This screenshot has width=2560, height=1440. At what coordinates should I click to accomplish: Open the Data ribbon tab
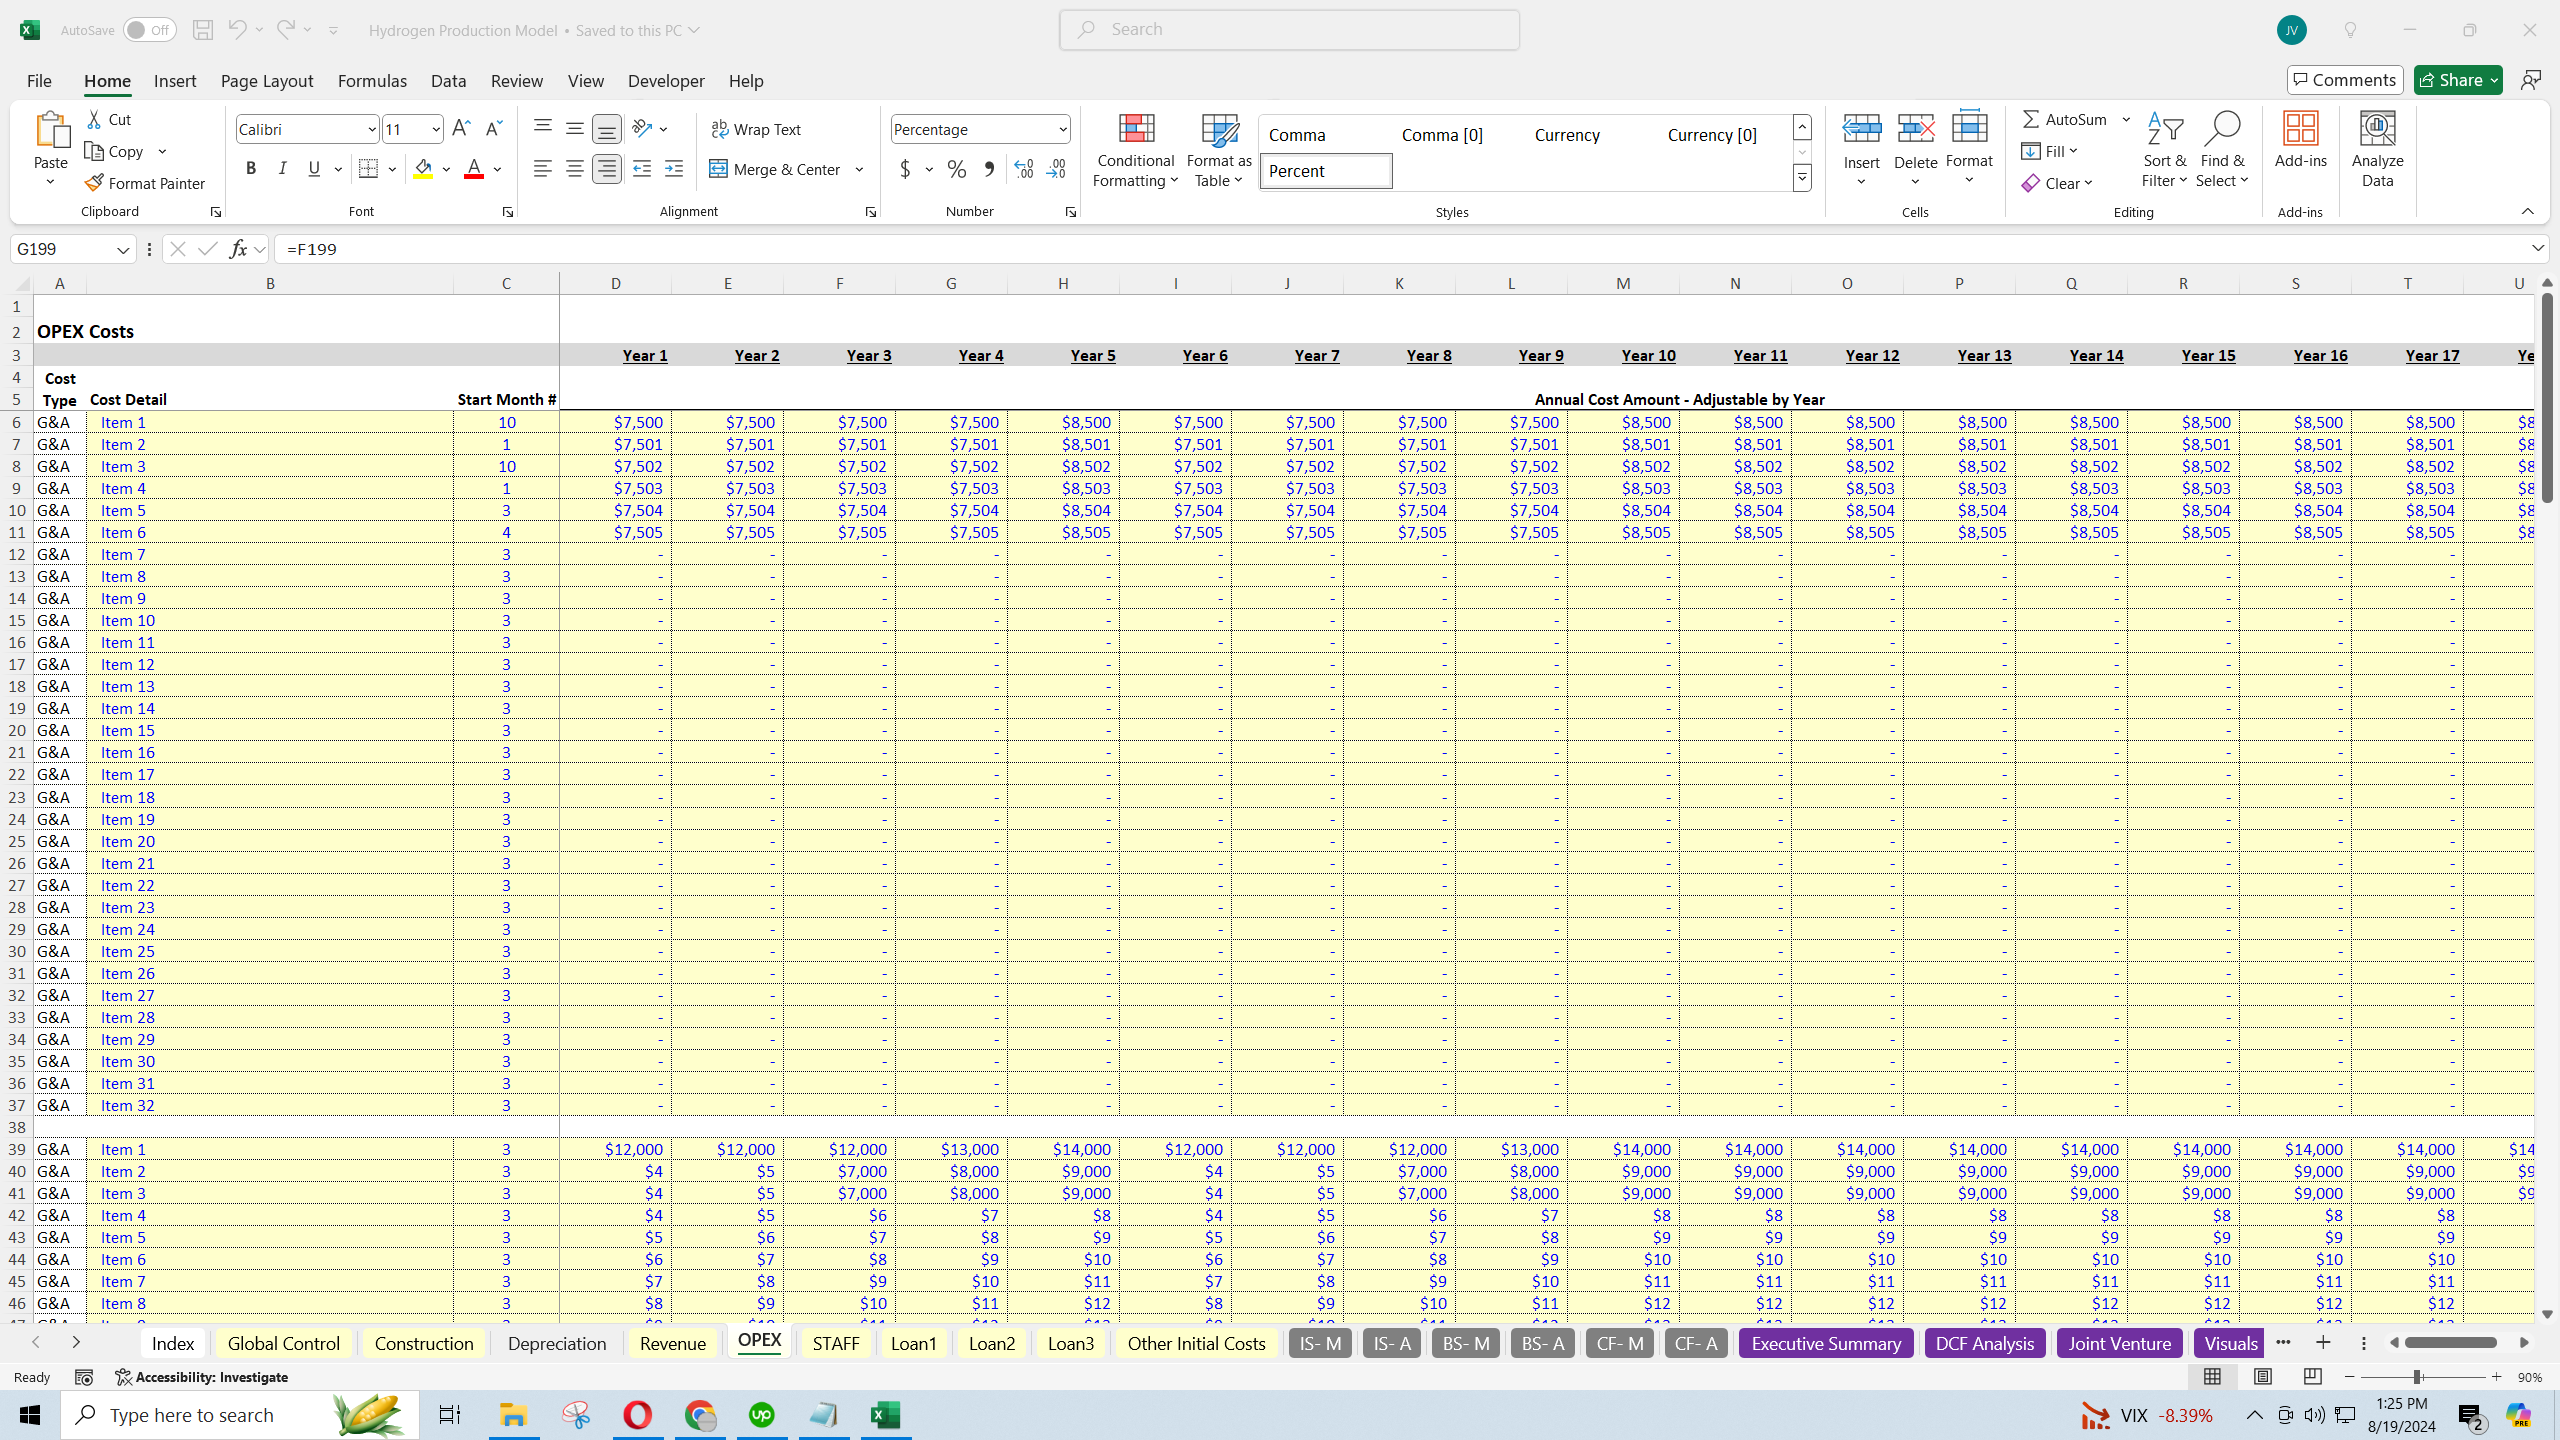point(448,80)
